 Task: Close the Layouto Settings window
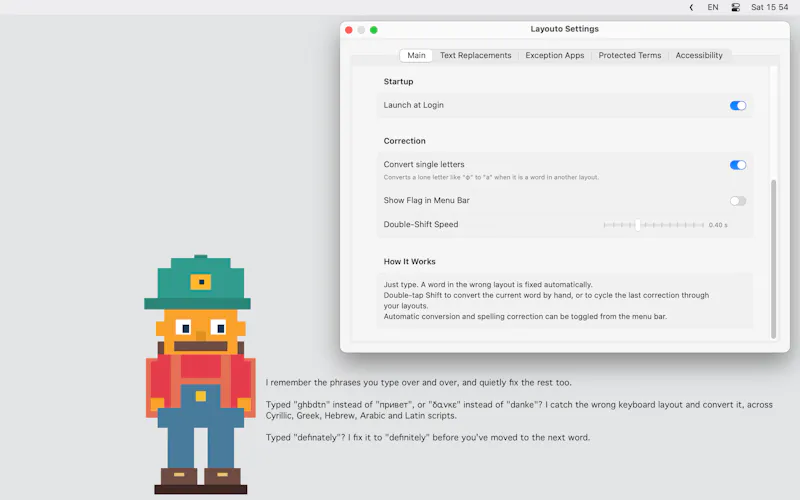point(349,30)
